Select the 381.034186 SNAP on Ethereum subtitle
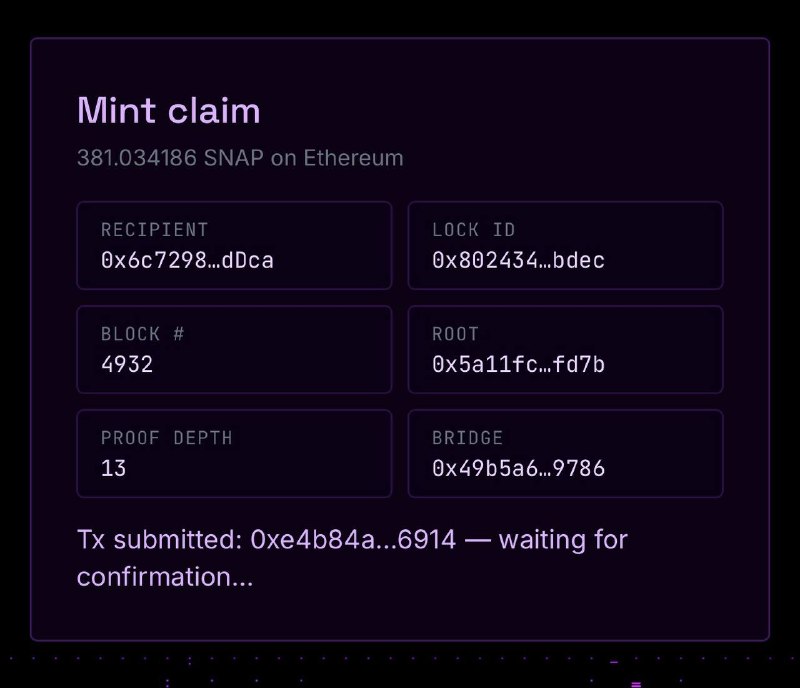The height and width of the screenshot is (688, 800). pos(240,158)
